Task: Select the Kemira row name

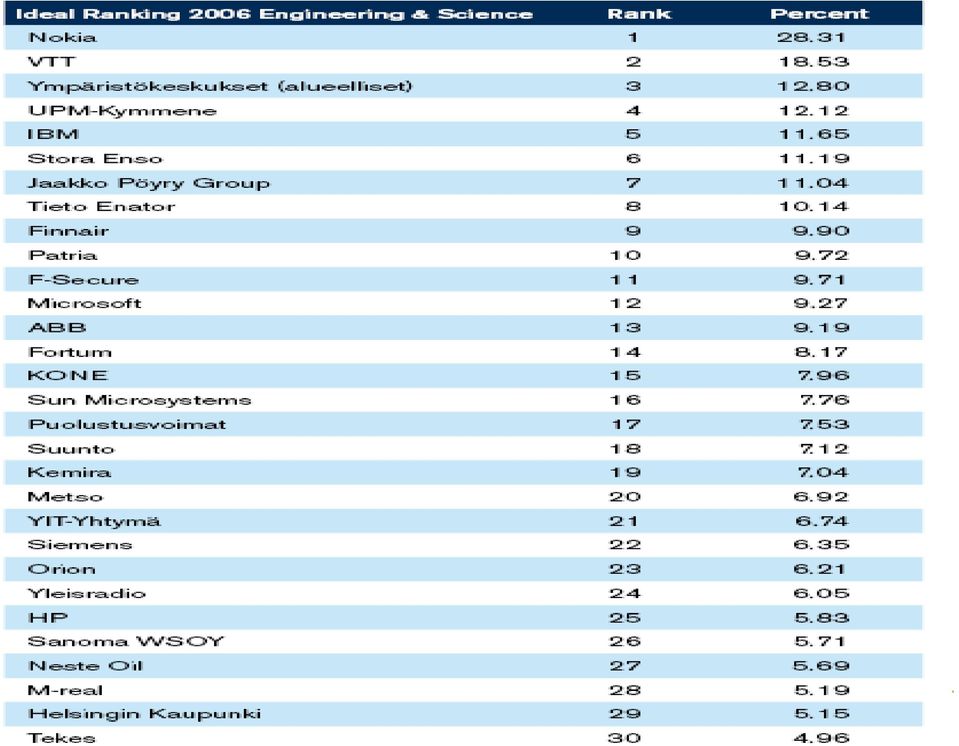Action: point(69,472)
